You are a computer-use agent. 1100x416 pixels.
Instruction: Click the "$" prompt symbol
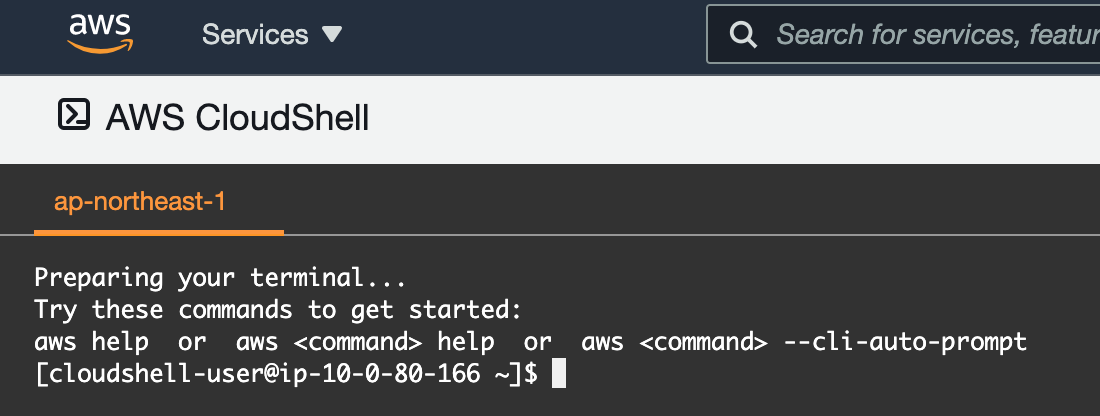point(531,374)
